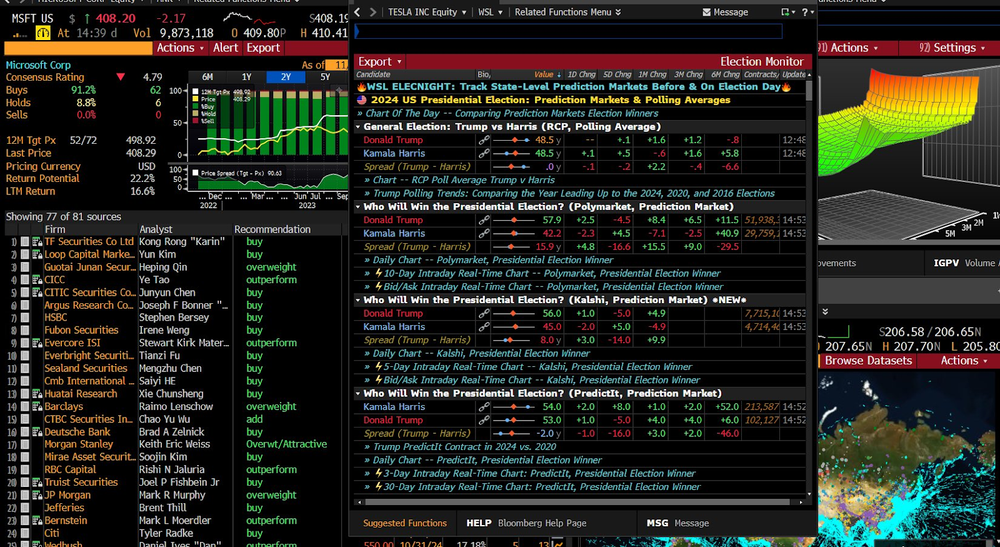The width and height of the screenshot is (1000, 547).
Task: Check the box for Loop Capital Markets row
Action: click(25, 254)
